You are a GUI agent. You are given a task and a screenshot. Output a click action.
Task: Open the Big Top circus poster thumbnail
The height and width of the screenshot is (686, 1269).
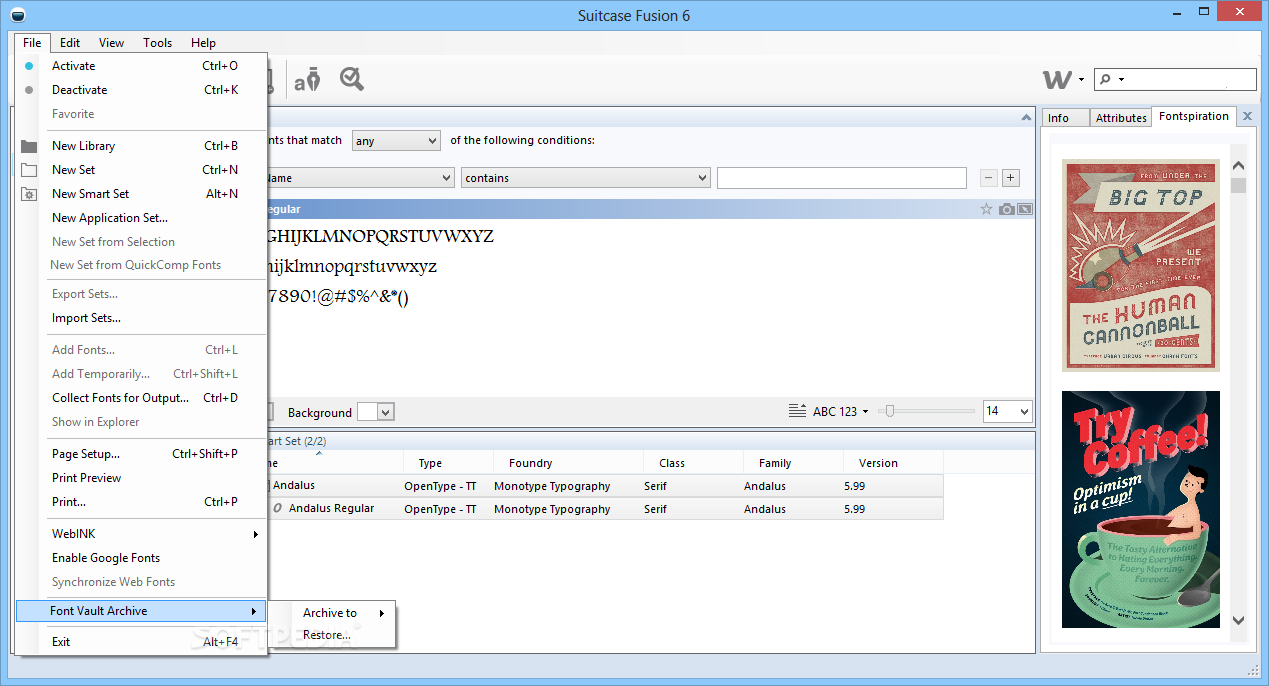1141,265
